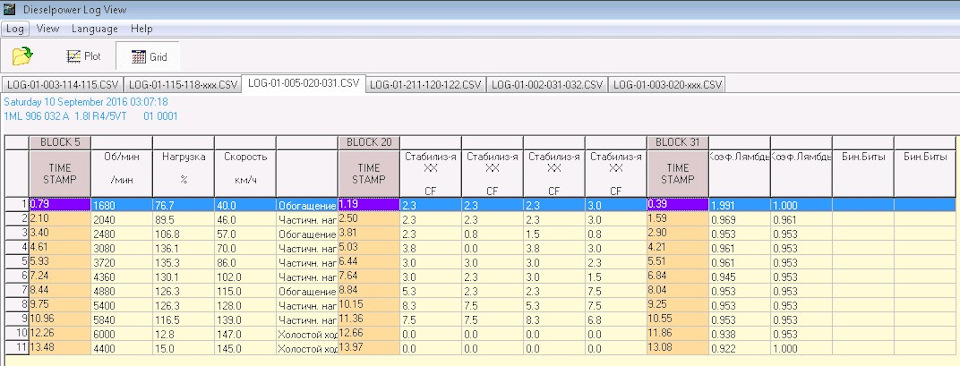
Task: Click load cell 106.8
Action: coord(184,234)
